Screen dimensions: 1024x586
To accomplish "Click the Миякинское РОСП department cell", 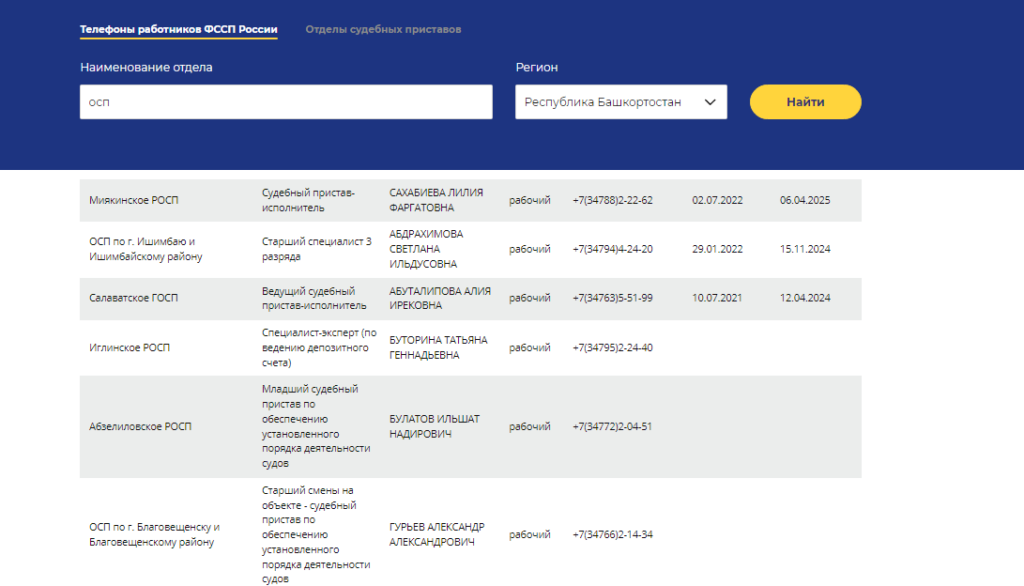I will [x=134, y=200].
